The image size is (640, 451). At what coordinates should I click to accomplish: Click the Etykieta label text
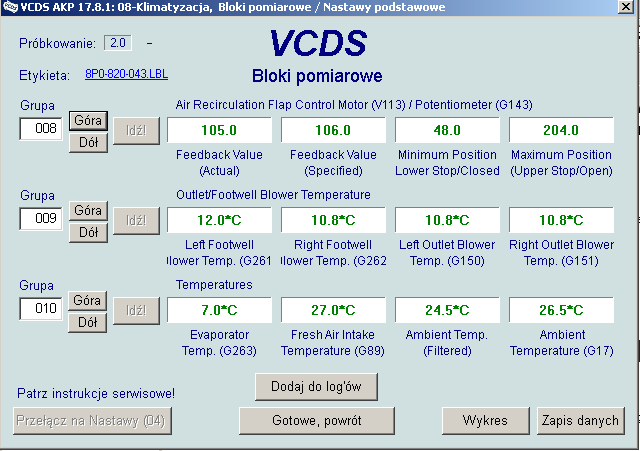(44, 76)
